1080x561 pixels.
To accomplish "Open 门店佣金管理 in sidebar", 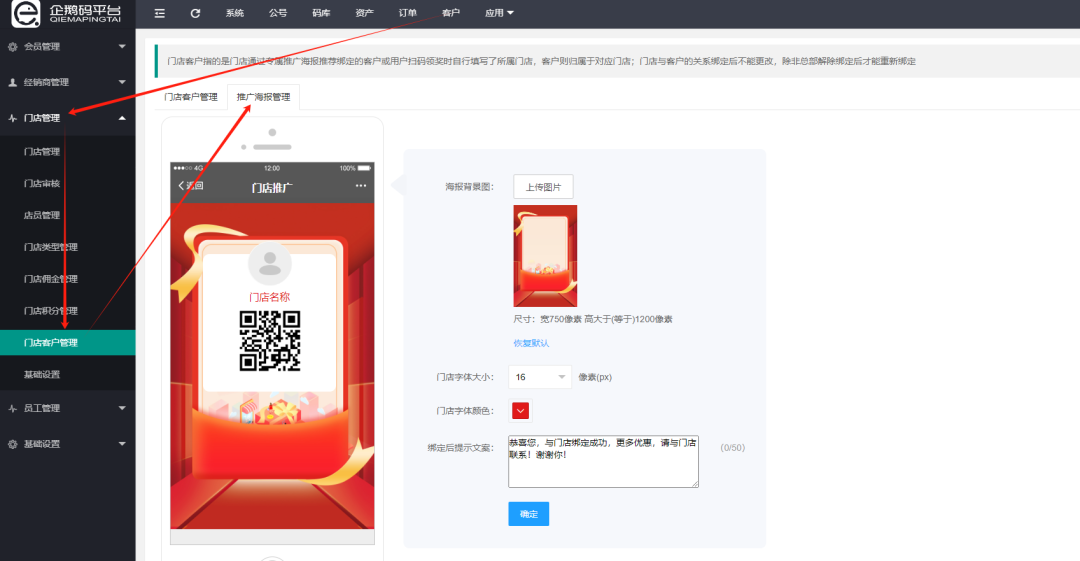I will coord(51,279).
